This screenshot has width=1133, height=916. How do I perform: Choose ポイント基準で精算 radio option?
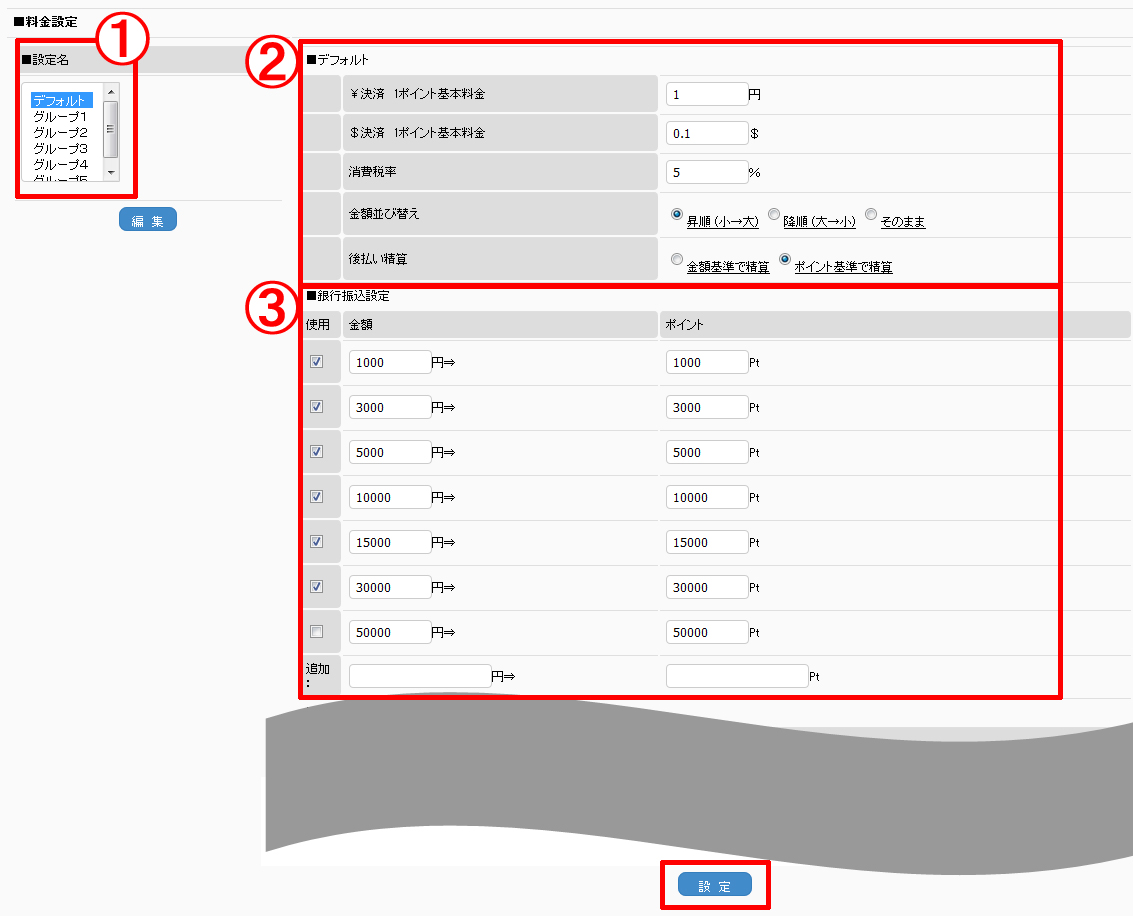[x=785, y=258]
